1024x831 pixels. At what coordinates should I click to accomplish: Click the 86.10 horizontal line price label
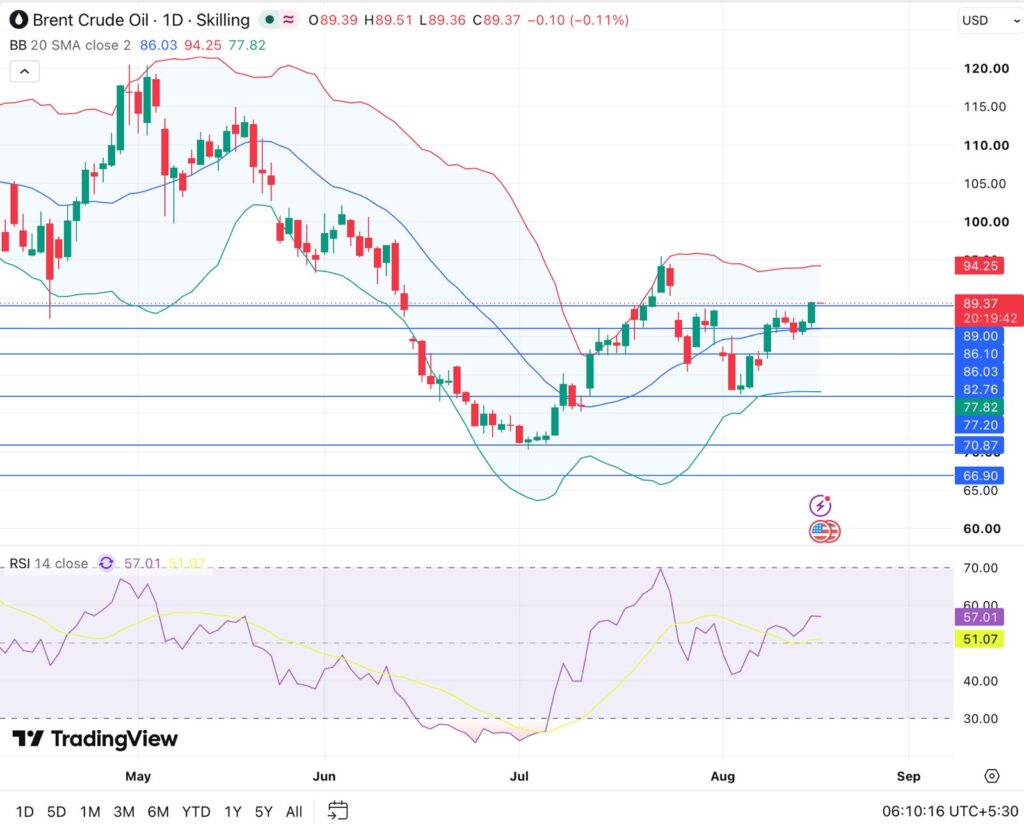pyautogui.click(x=980, y=353)
